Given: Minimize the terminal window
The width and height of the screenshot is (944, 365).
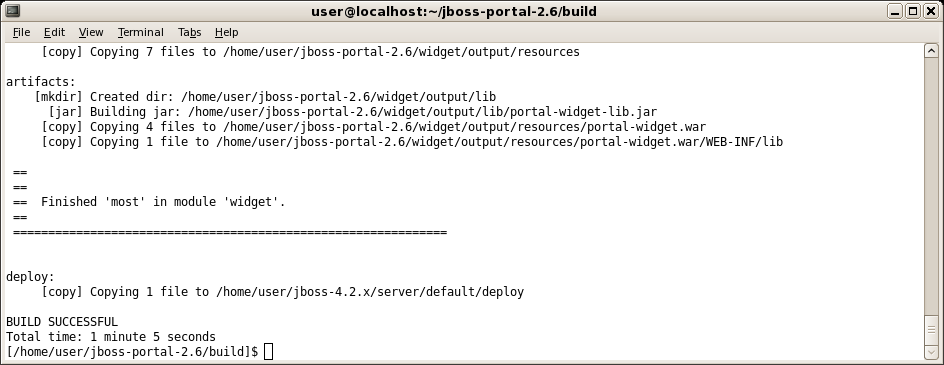Looking at the screenshot, I should tap(895, 11).
